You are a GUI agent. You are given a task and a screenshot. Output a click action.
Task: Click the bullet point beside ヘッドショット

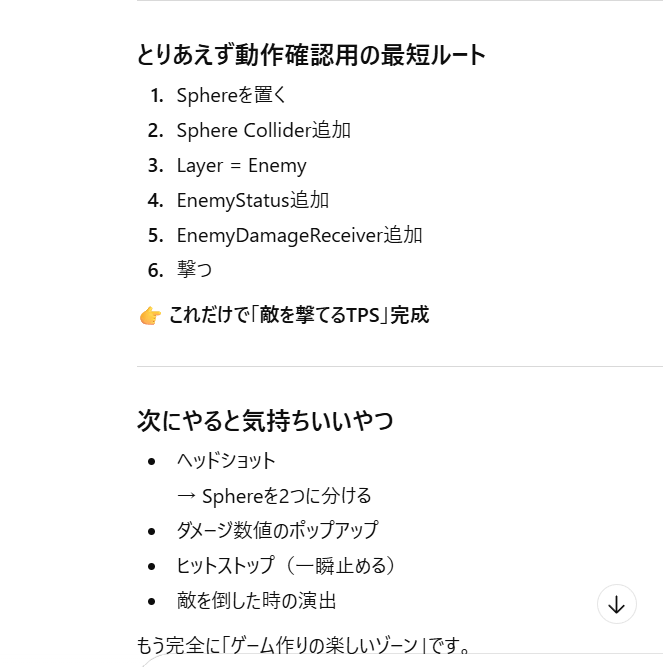click(152, 461)
